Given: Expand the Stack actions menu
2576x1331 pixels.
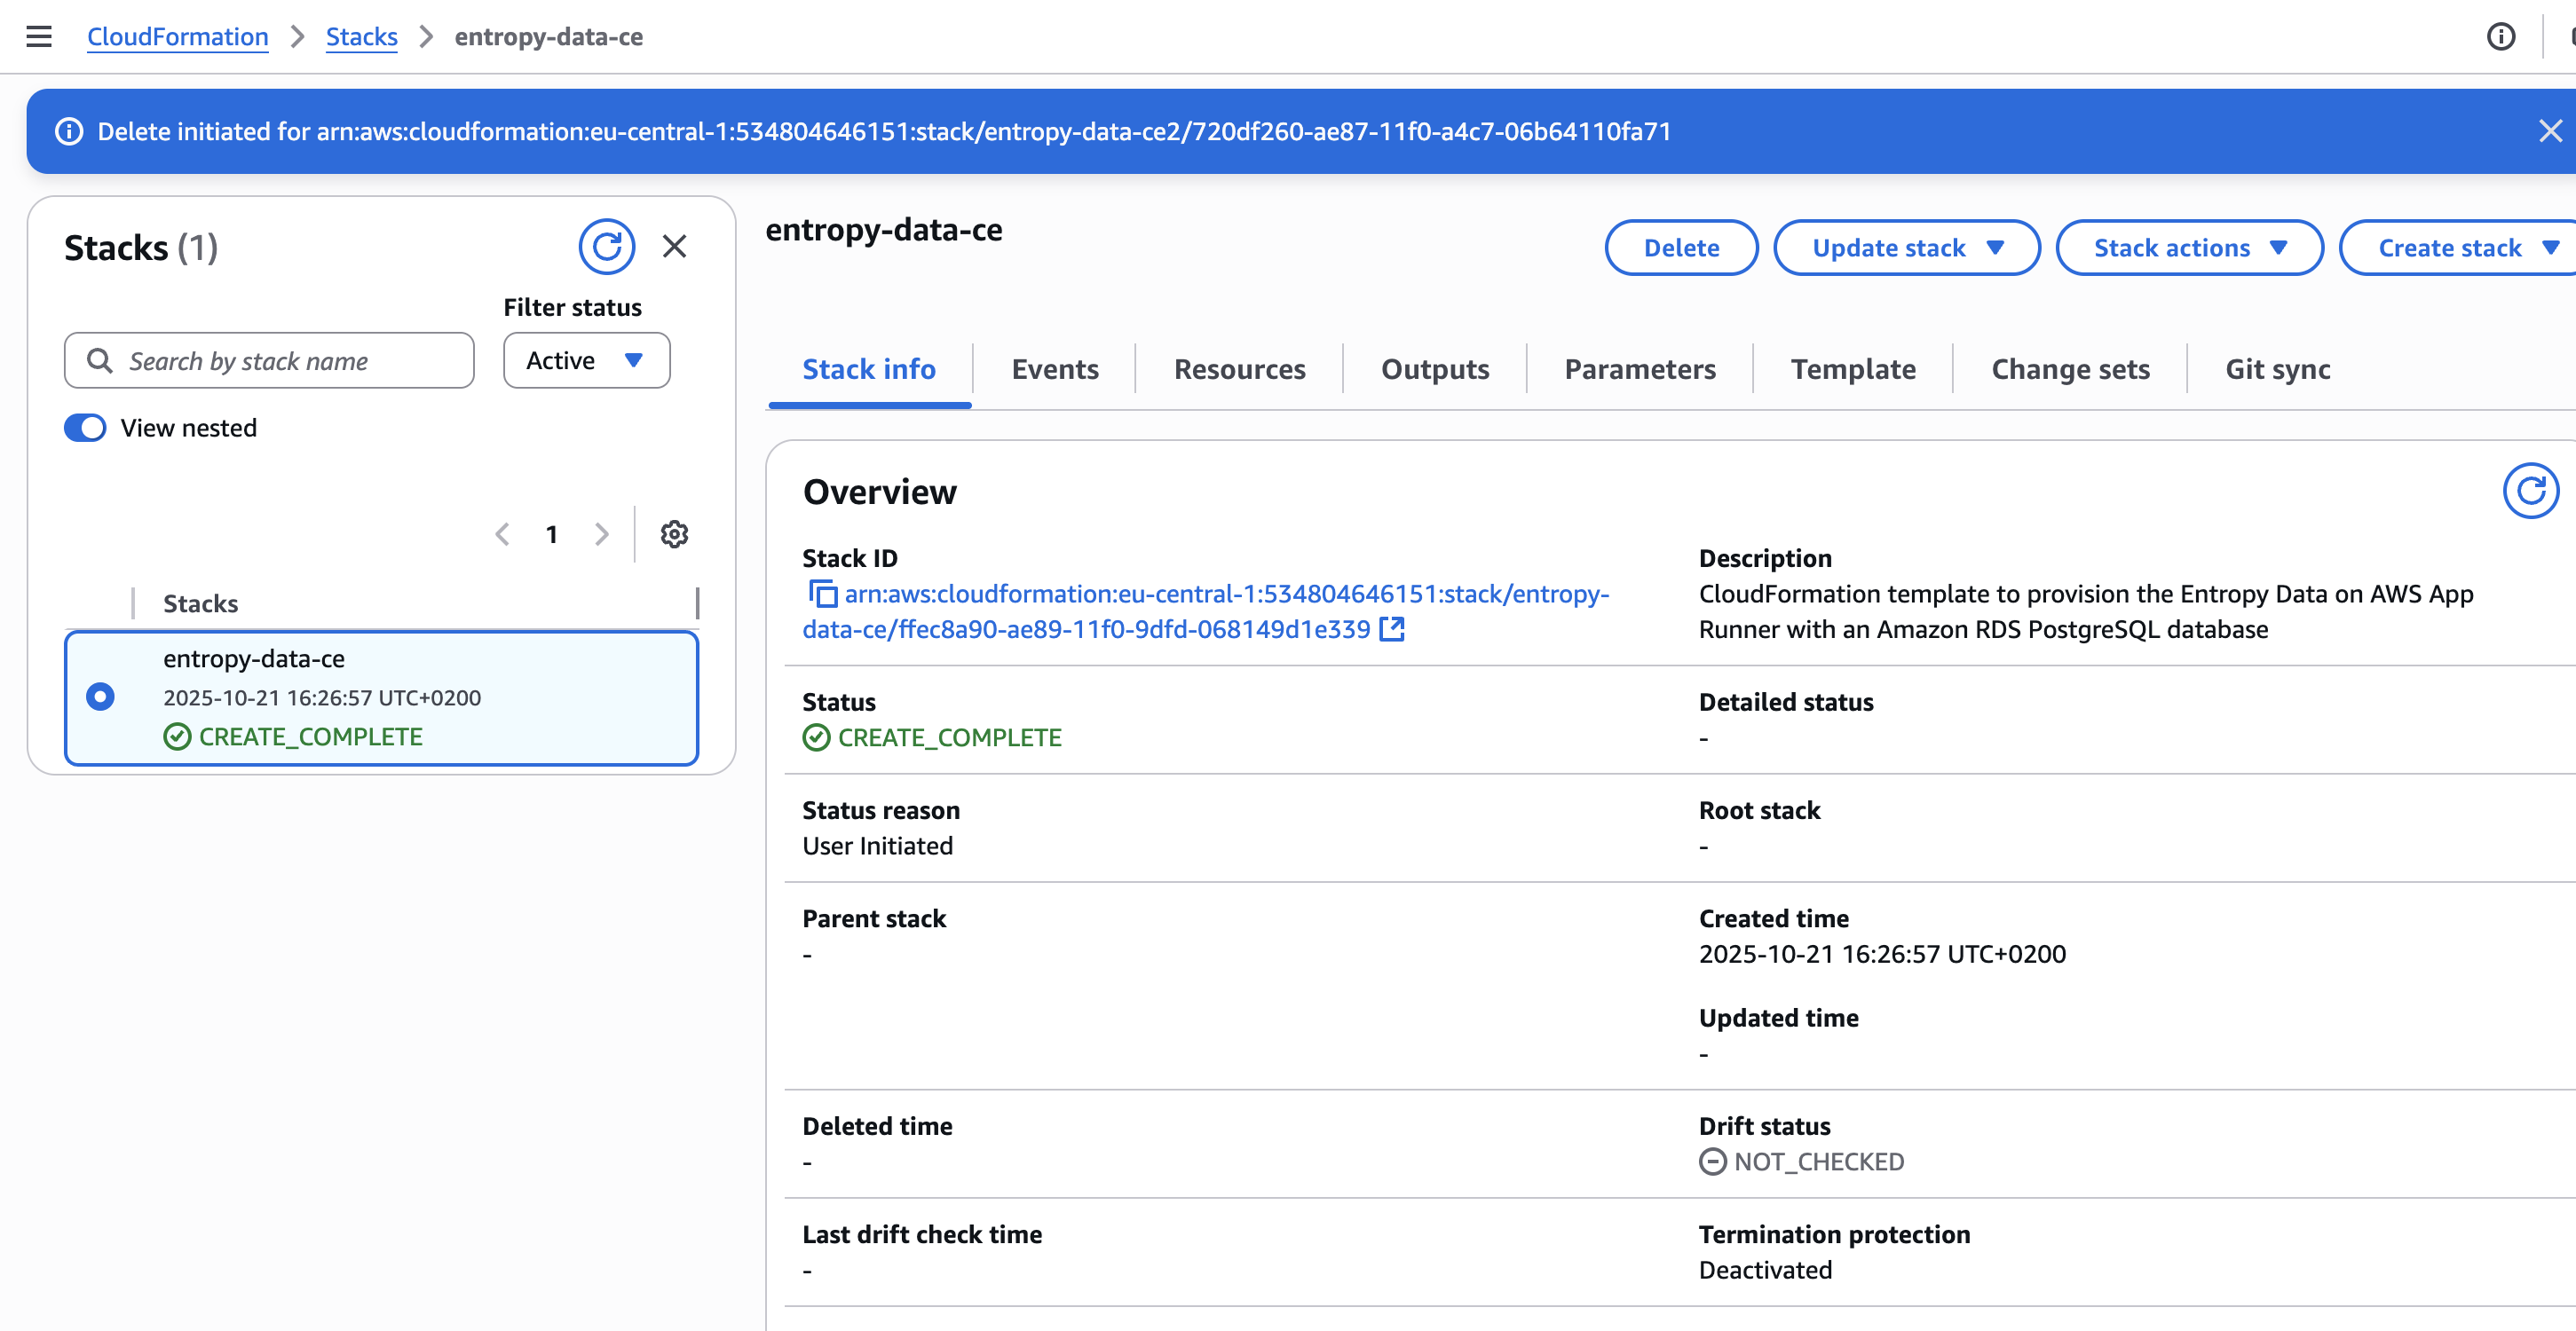Looking at the screenshot, I should click(x=2188, y=247).
